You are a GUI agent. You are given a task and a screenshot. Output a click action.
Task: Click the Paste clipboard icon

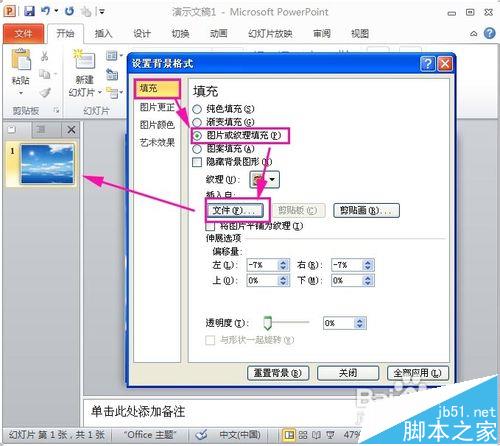coord(21,60)
